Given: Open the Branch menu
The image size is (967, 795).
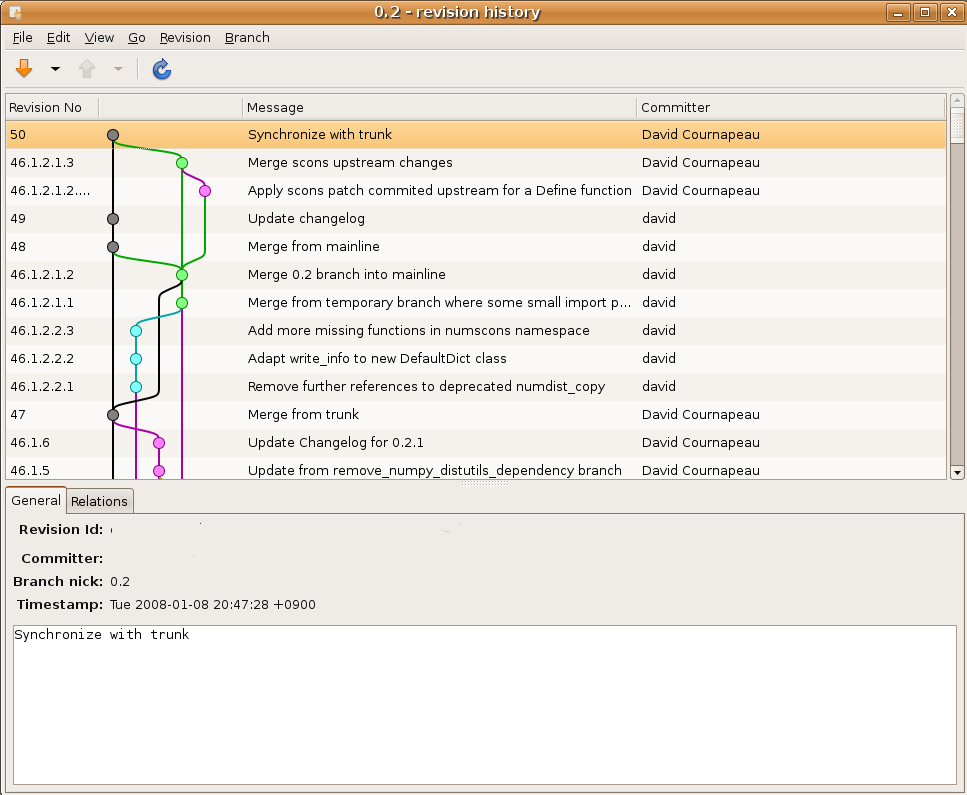Looking at the screenshot, I should 247,37.
